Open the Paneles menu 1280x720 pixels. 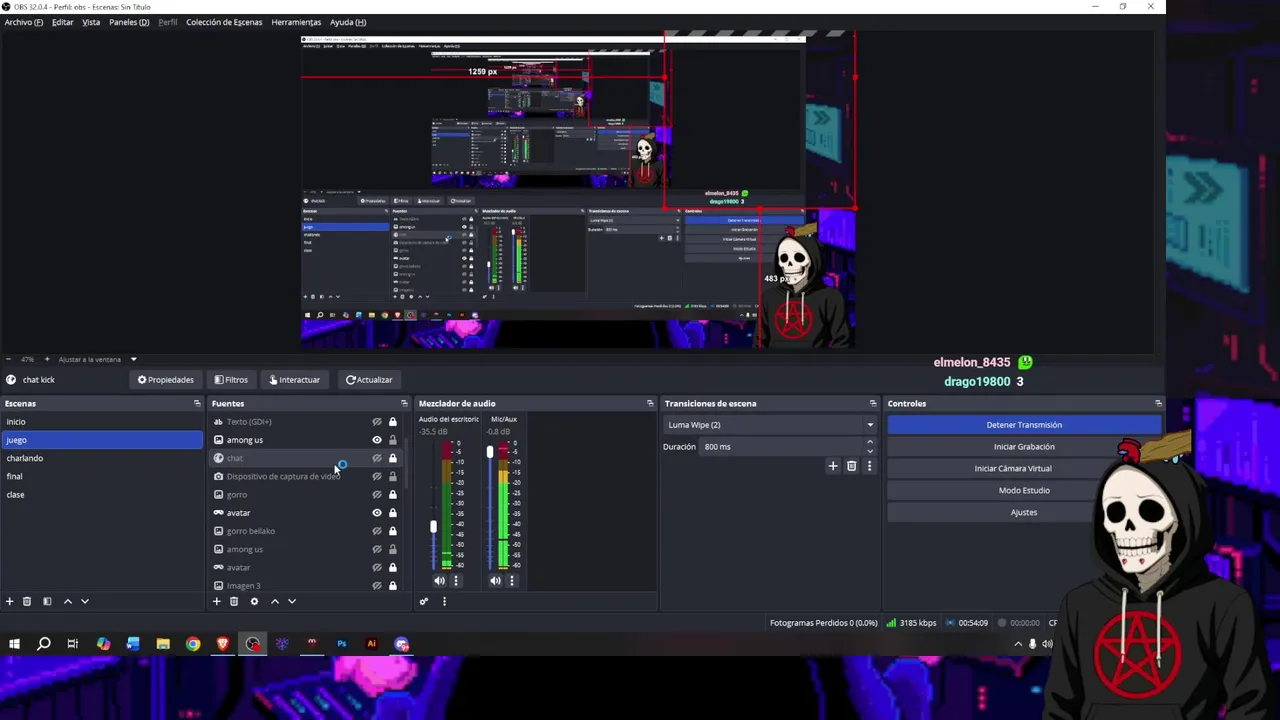[129, 22]
